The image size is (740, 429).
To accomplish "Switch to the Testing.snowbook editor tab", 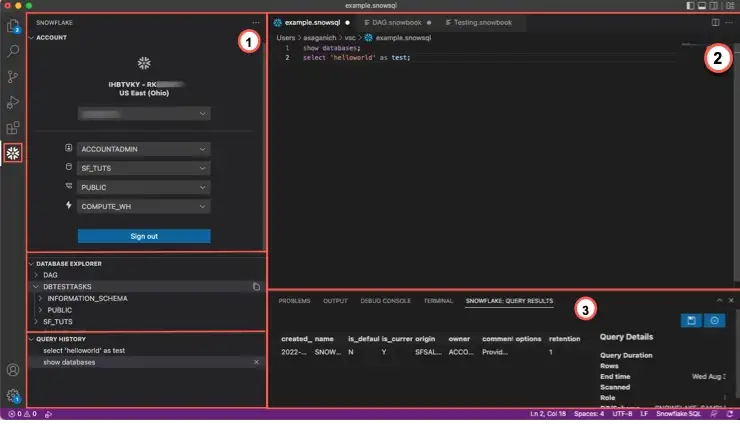I will pos(482,23).
